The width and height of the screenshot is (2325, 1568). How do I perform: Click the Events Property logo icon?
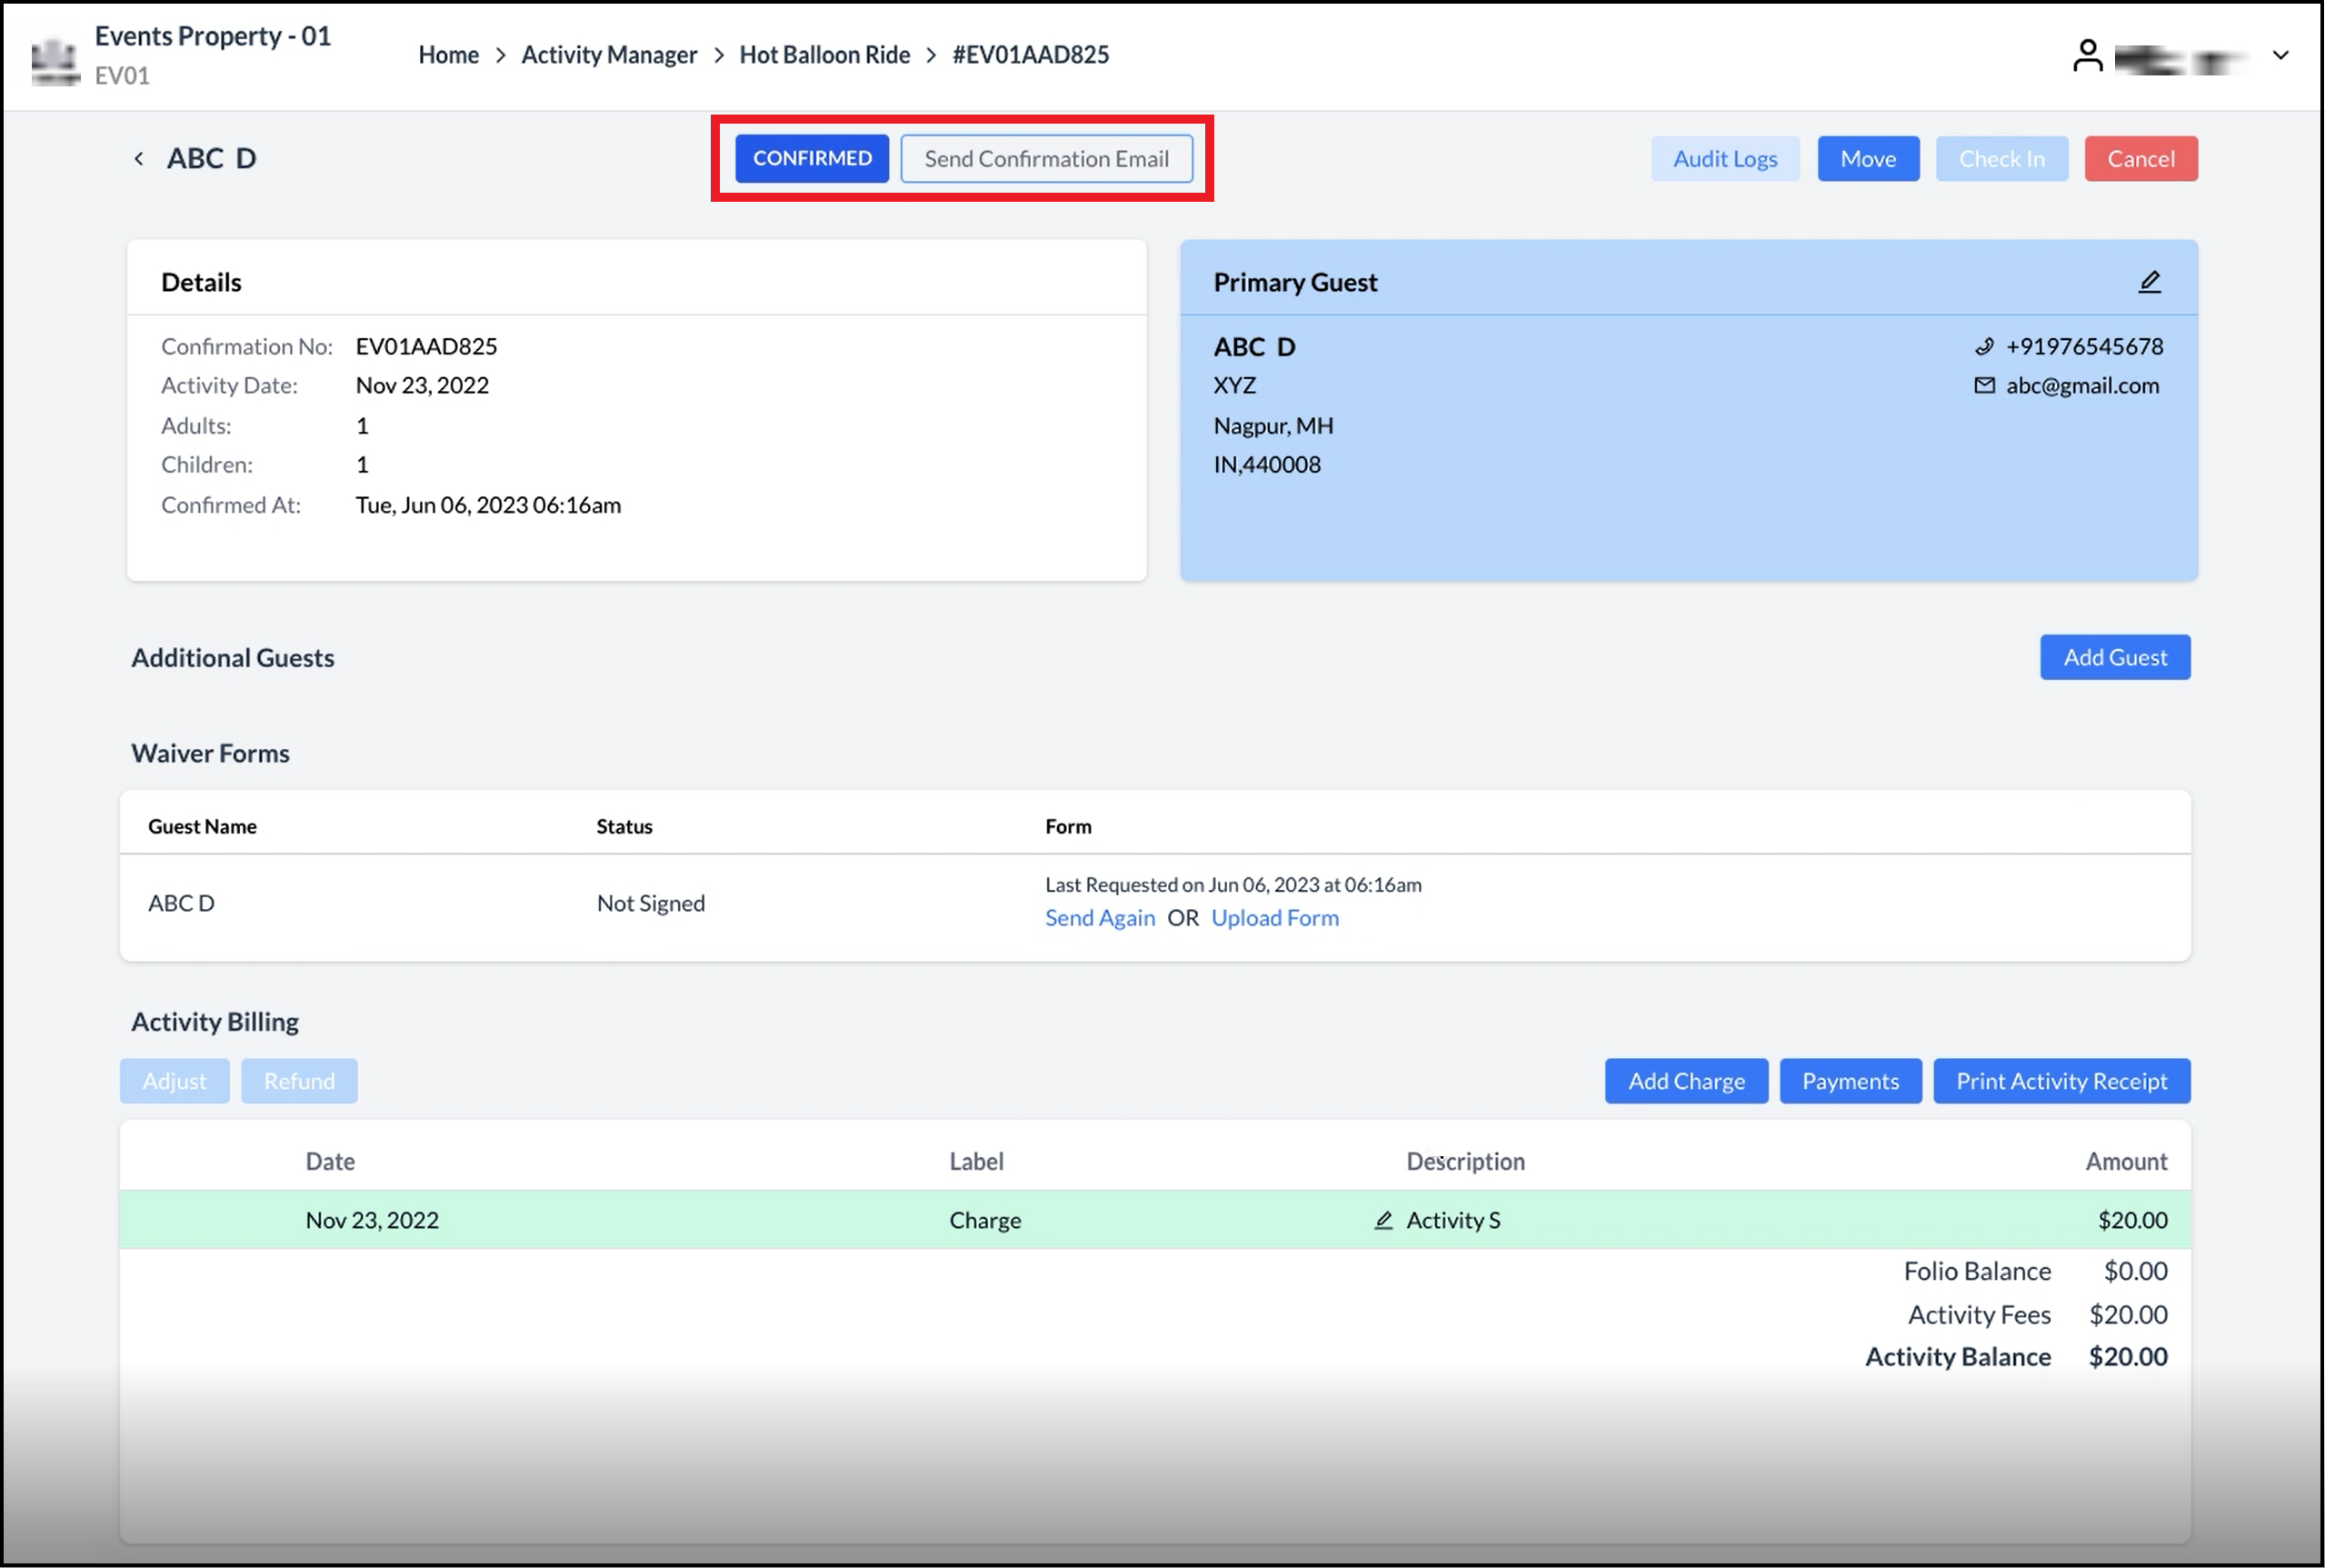coord(54,58)
